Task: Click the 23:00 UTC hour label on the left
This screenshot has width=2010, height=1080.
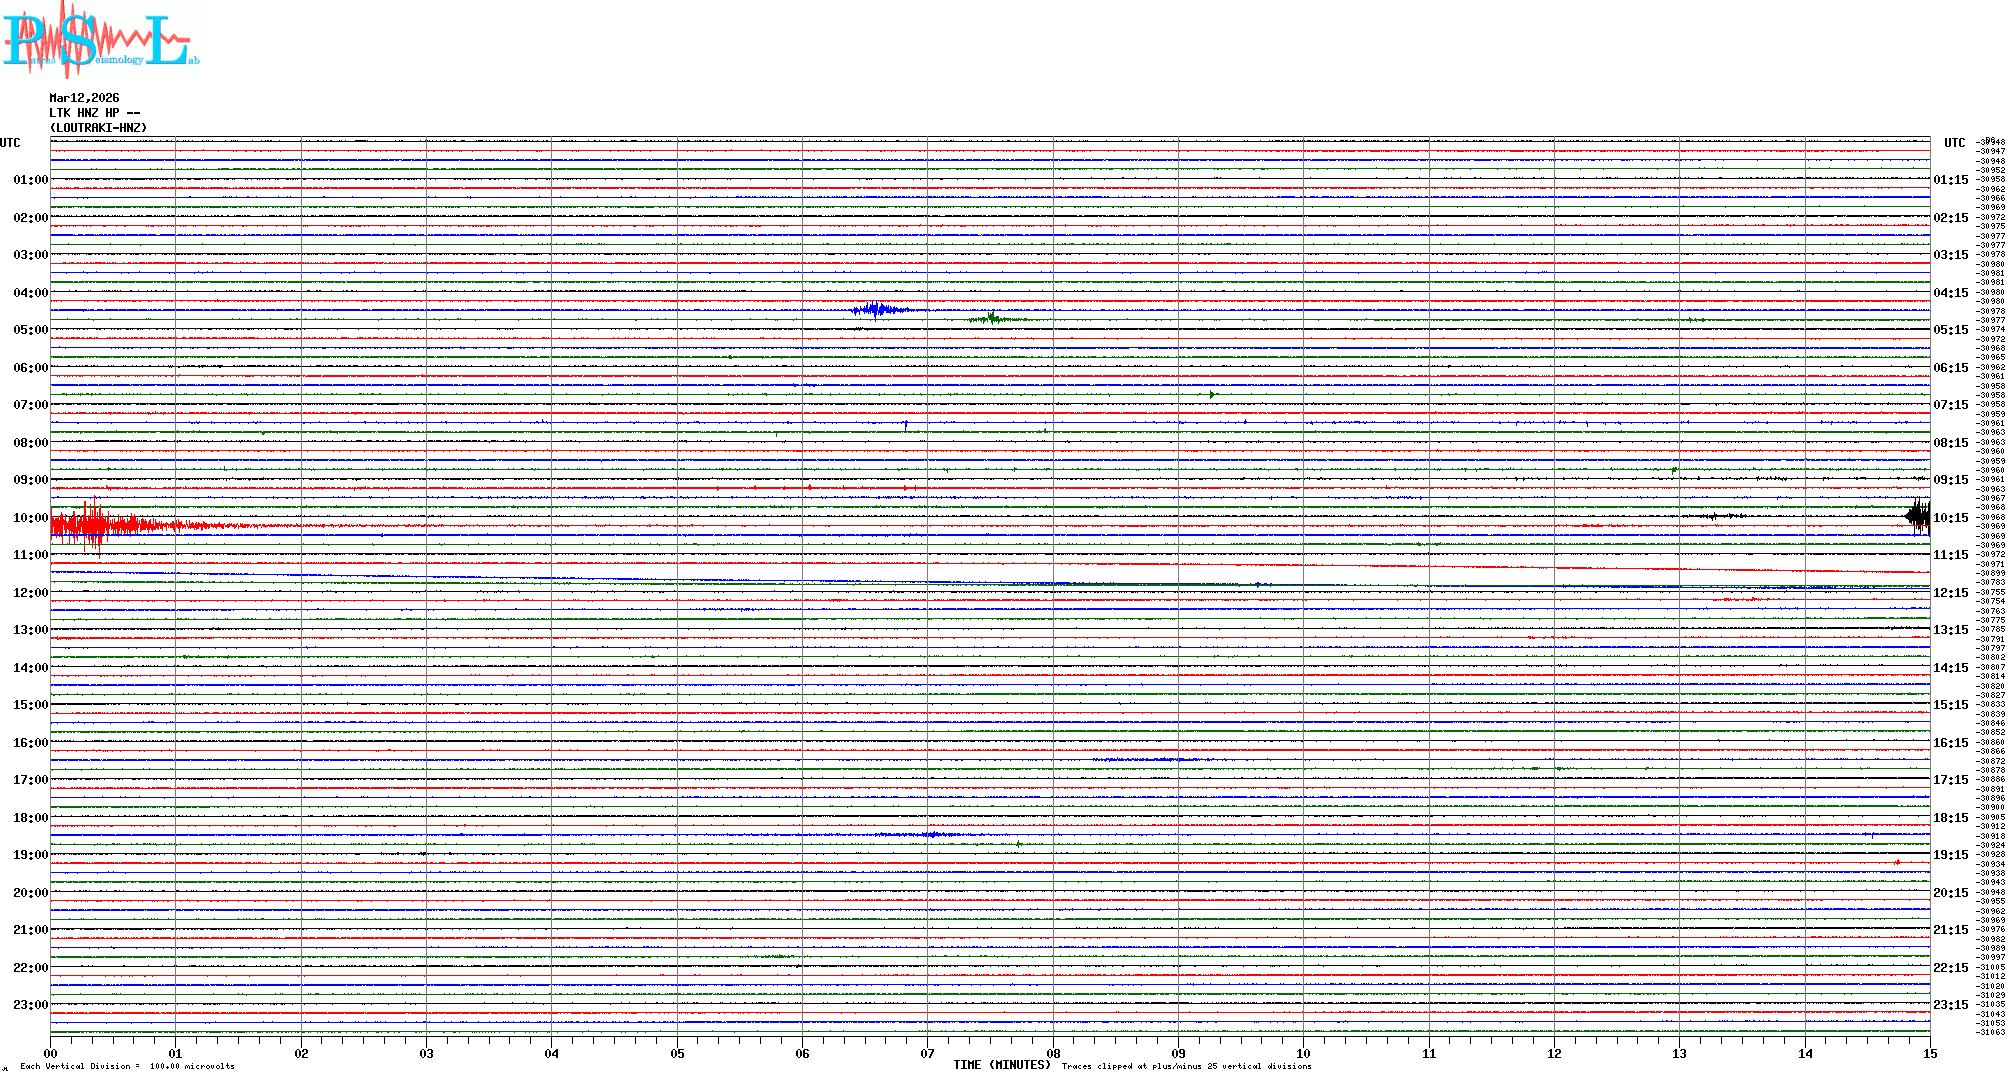Action: coord(30,1005)
